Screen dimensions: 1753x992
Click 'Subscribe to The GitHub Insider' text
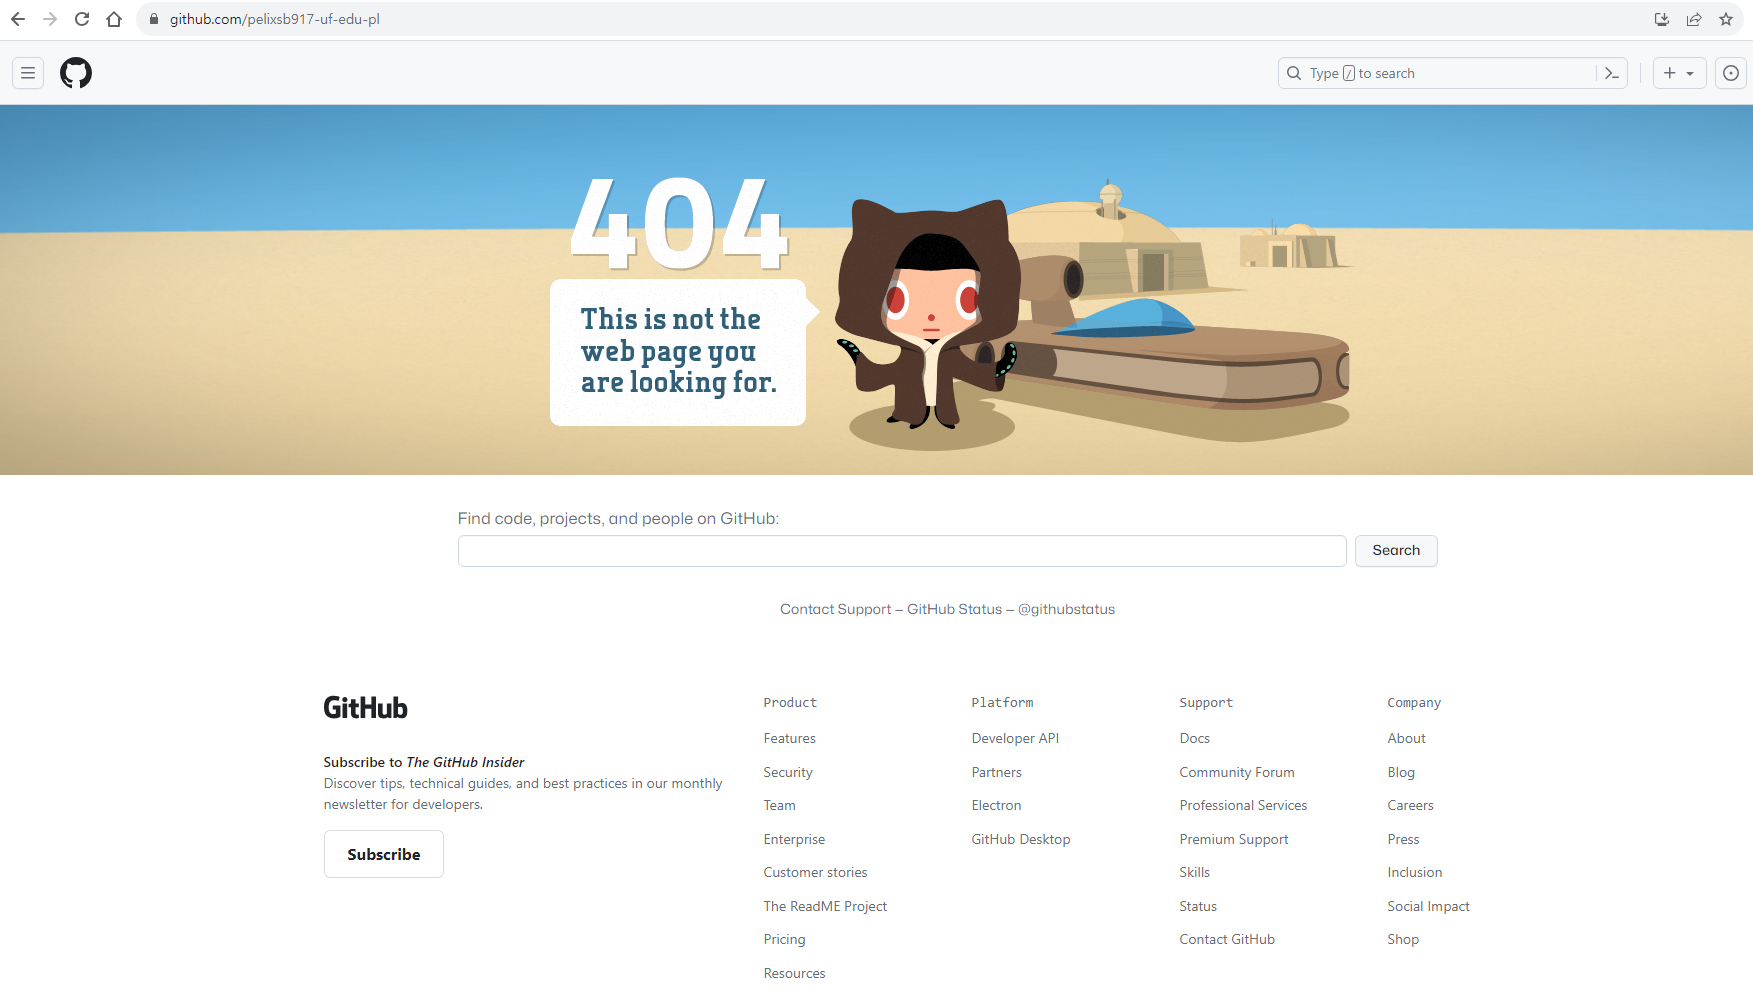point(424,762)
